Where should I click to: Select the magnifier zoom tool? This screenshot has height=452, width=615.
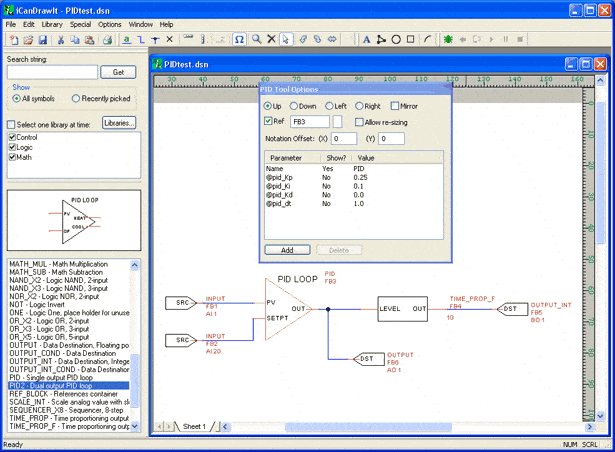257,39
